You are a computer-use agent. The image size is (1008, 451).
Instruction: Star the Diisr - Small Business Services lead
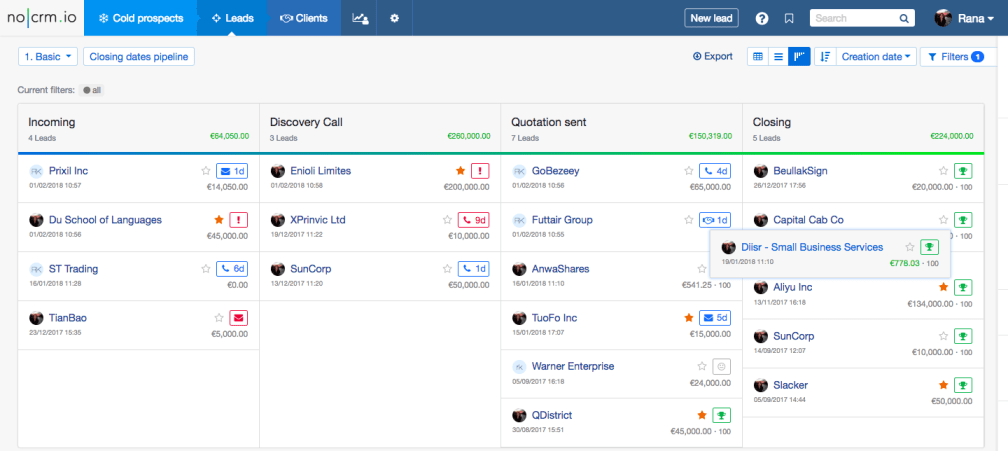click(910, 247)
